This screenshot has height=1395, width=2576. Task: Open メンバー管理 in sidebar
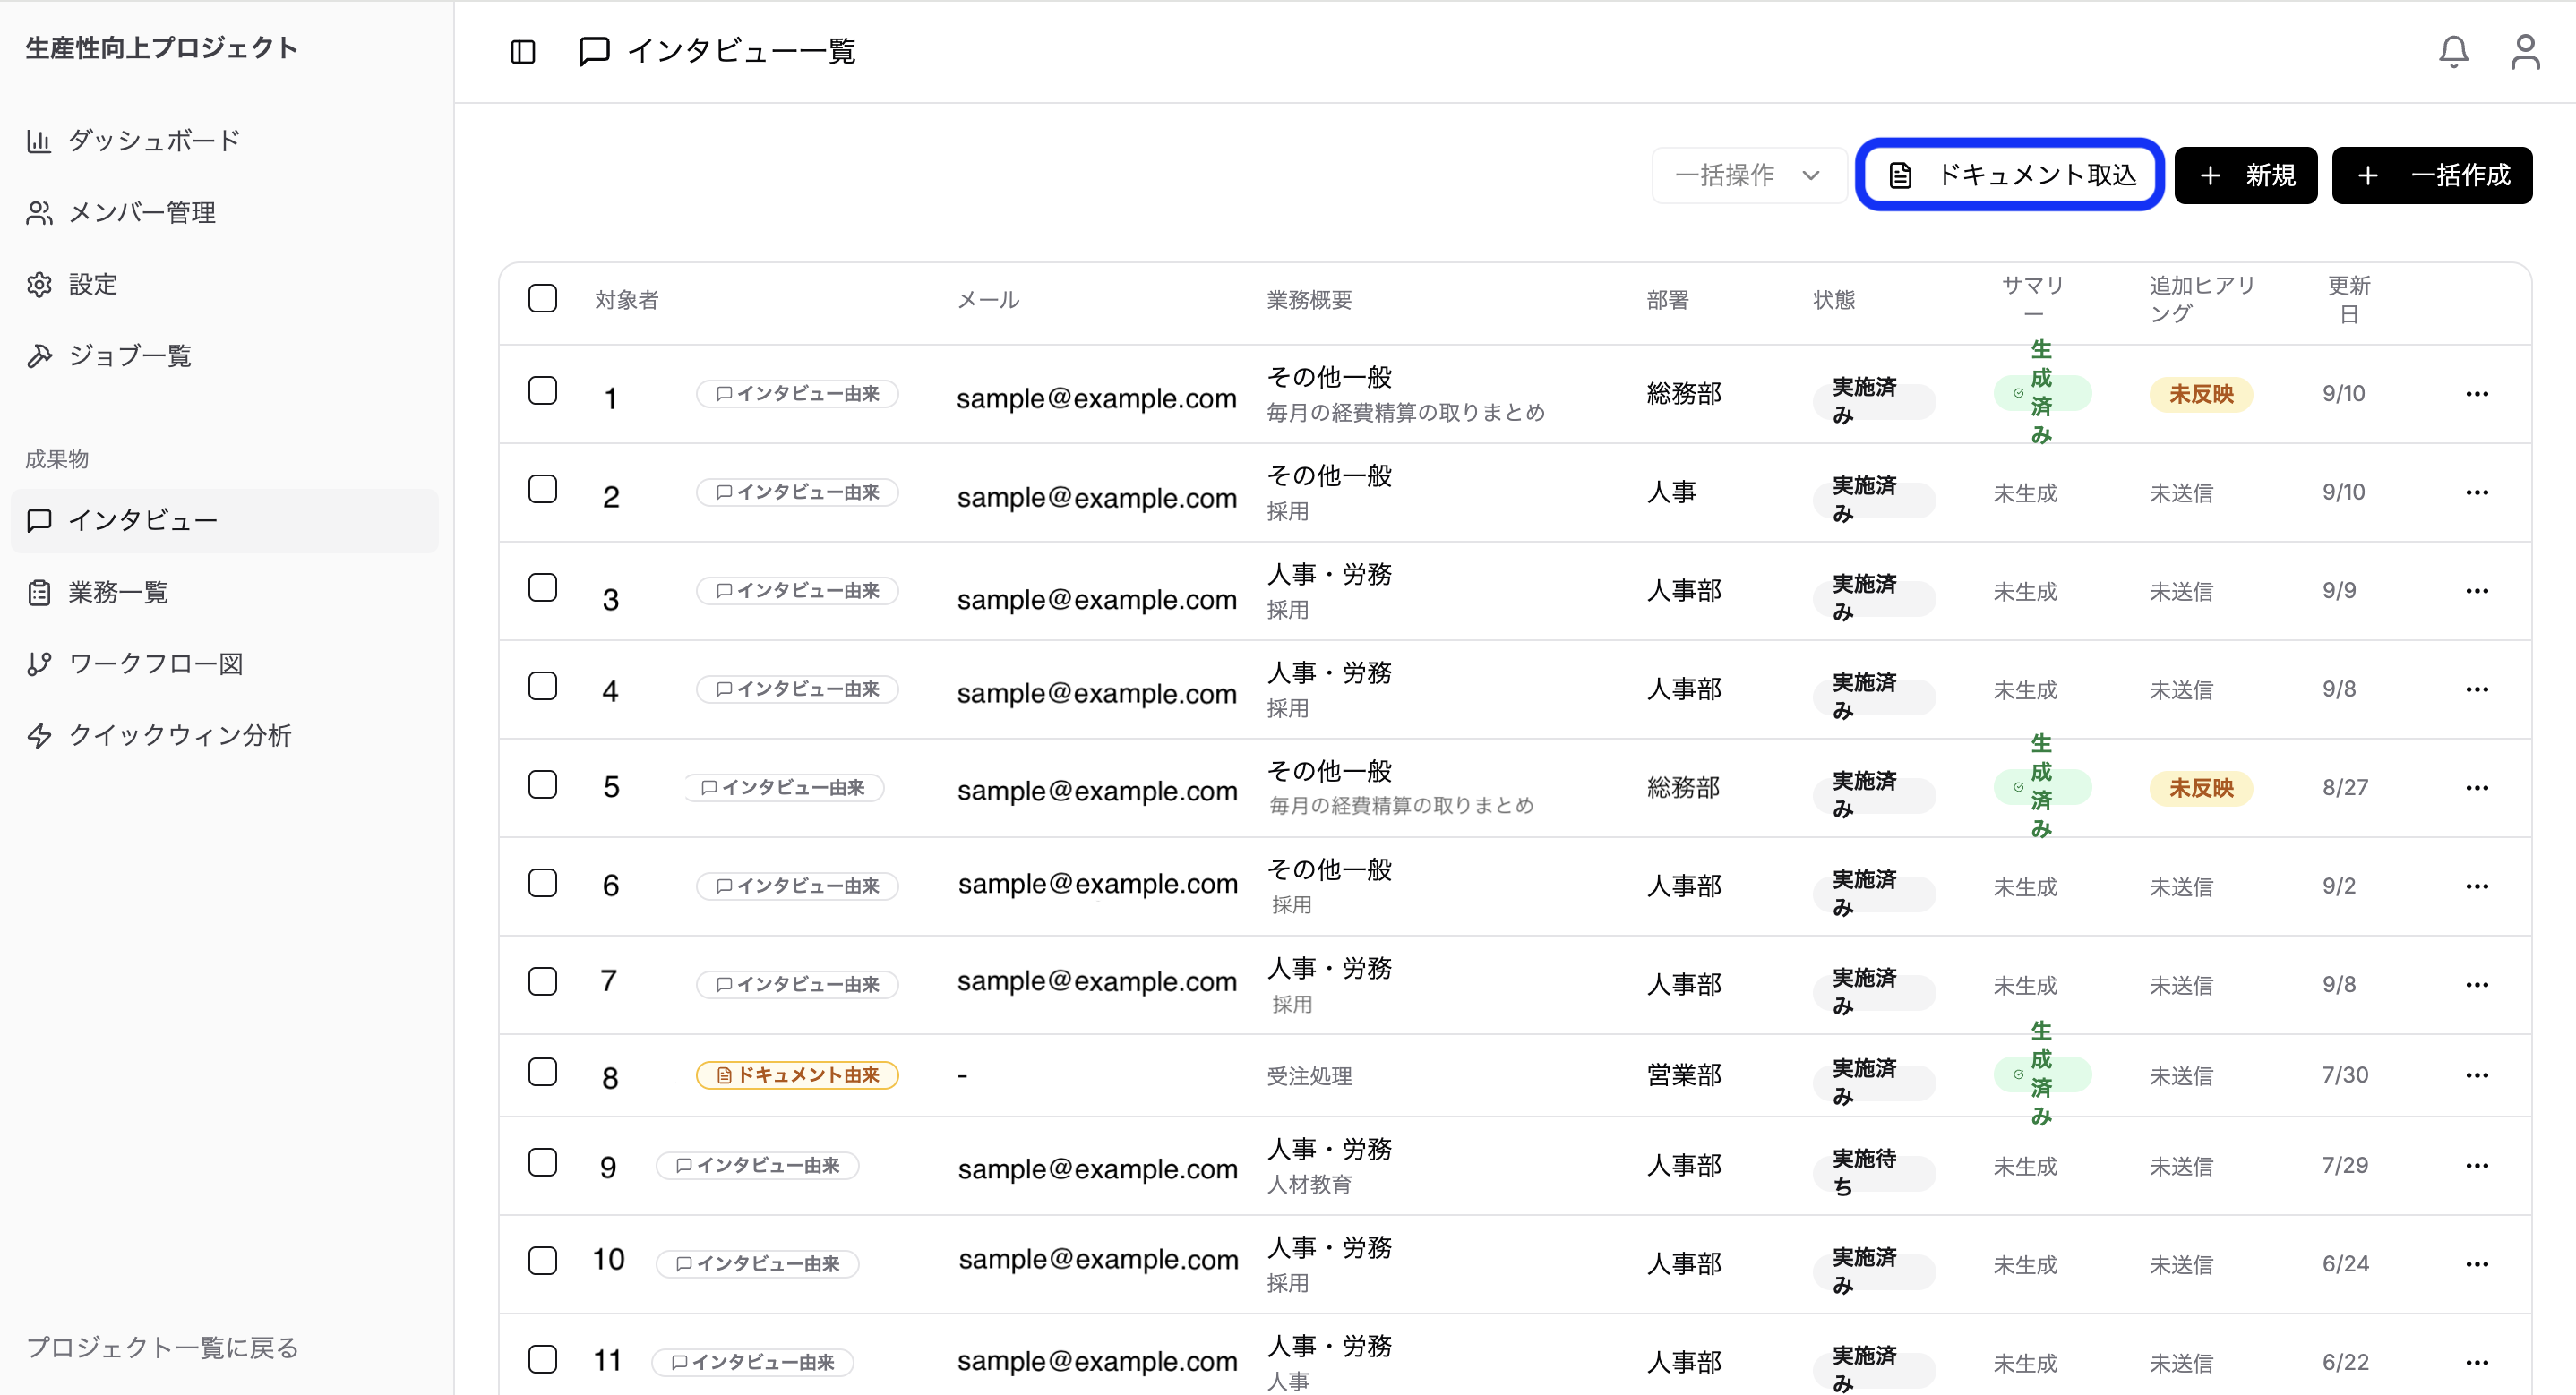coord(121,212)
